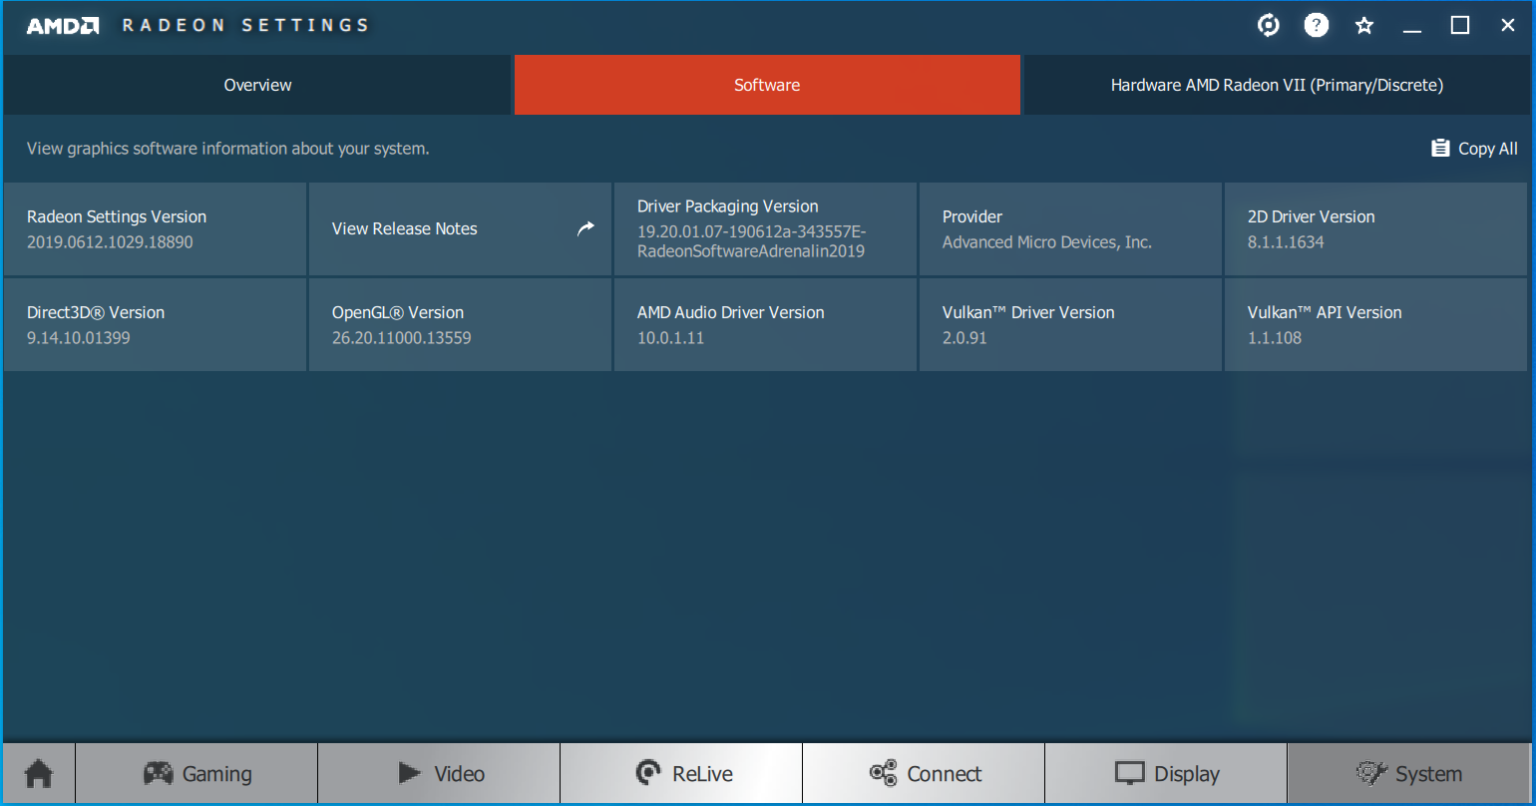Switch to Hardware AMD Radeon VII tab
Image resolution: width=1536 pixels, height=806 pixels.
click(1276, 85)
